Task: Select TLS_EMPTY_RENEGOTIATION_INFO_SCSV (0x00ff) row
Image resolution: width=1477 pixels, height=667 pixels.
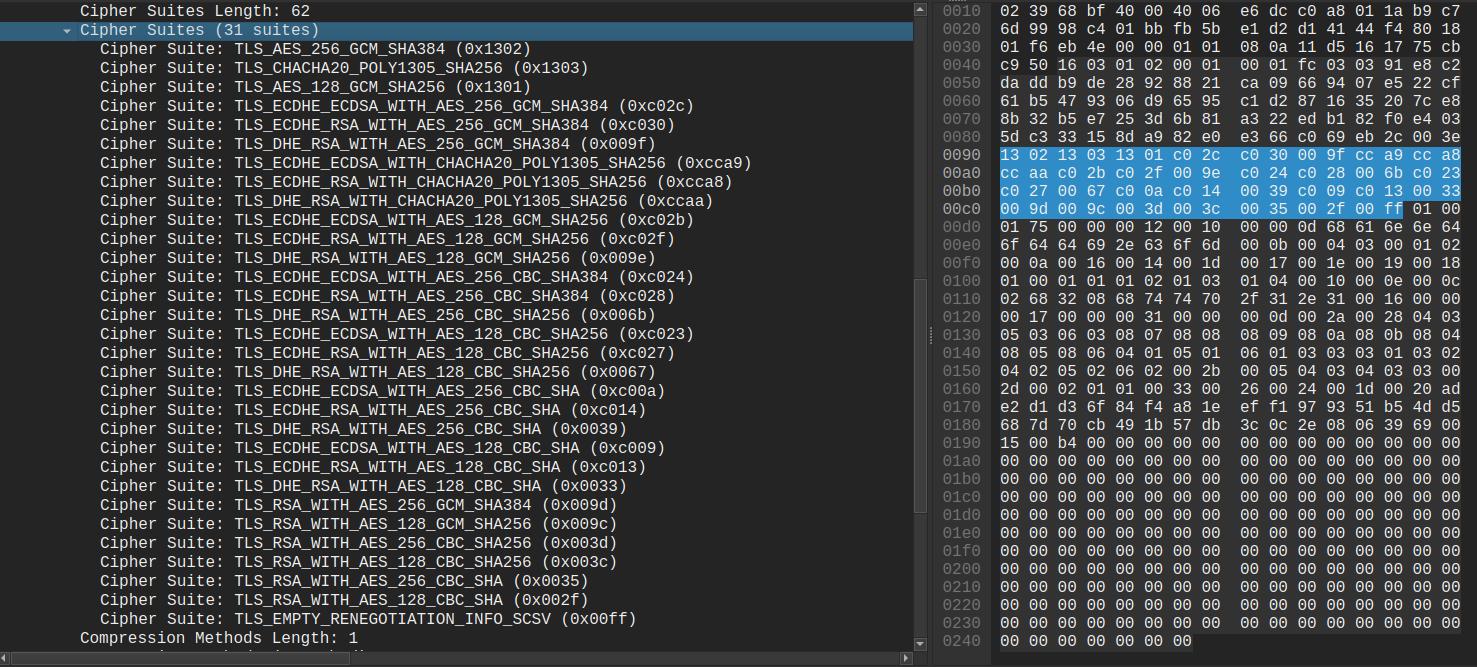Action: pyautogui.click(x=456, y=619)
